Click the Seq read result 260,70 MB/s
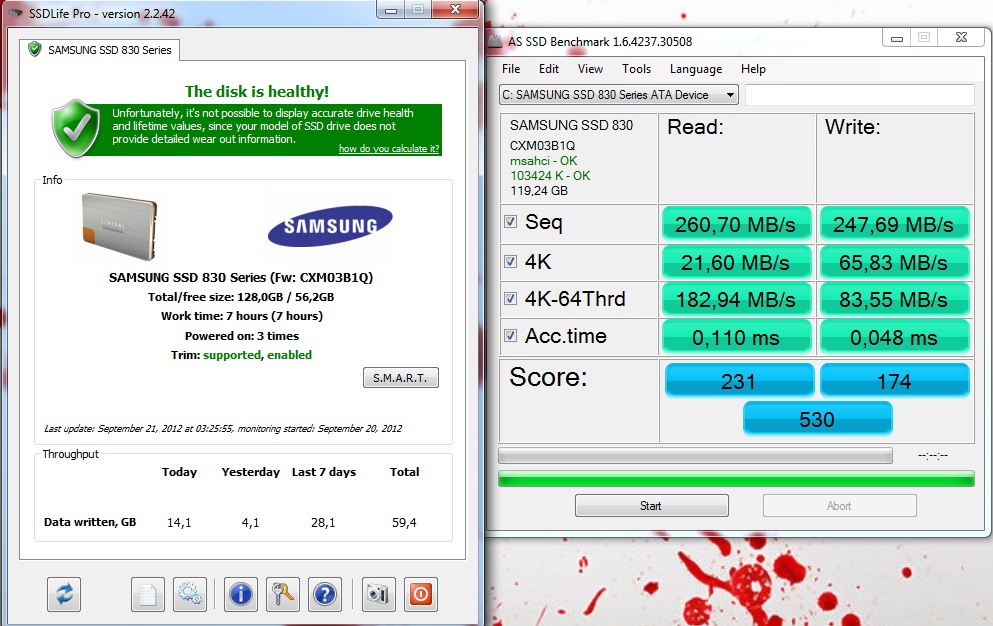Viewport: 993px width, 626px height. click(736, 224)
